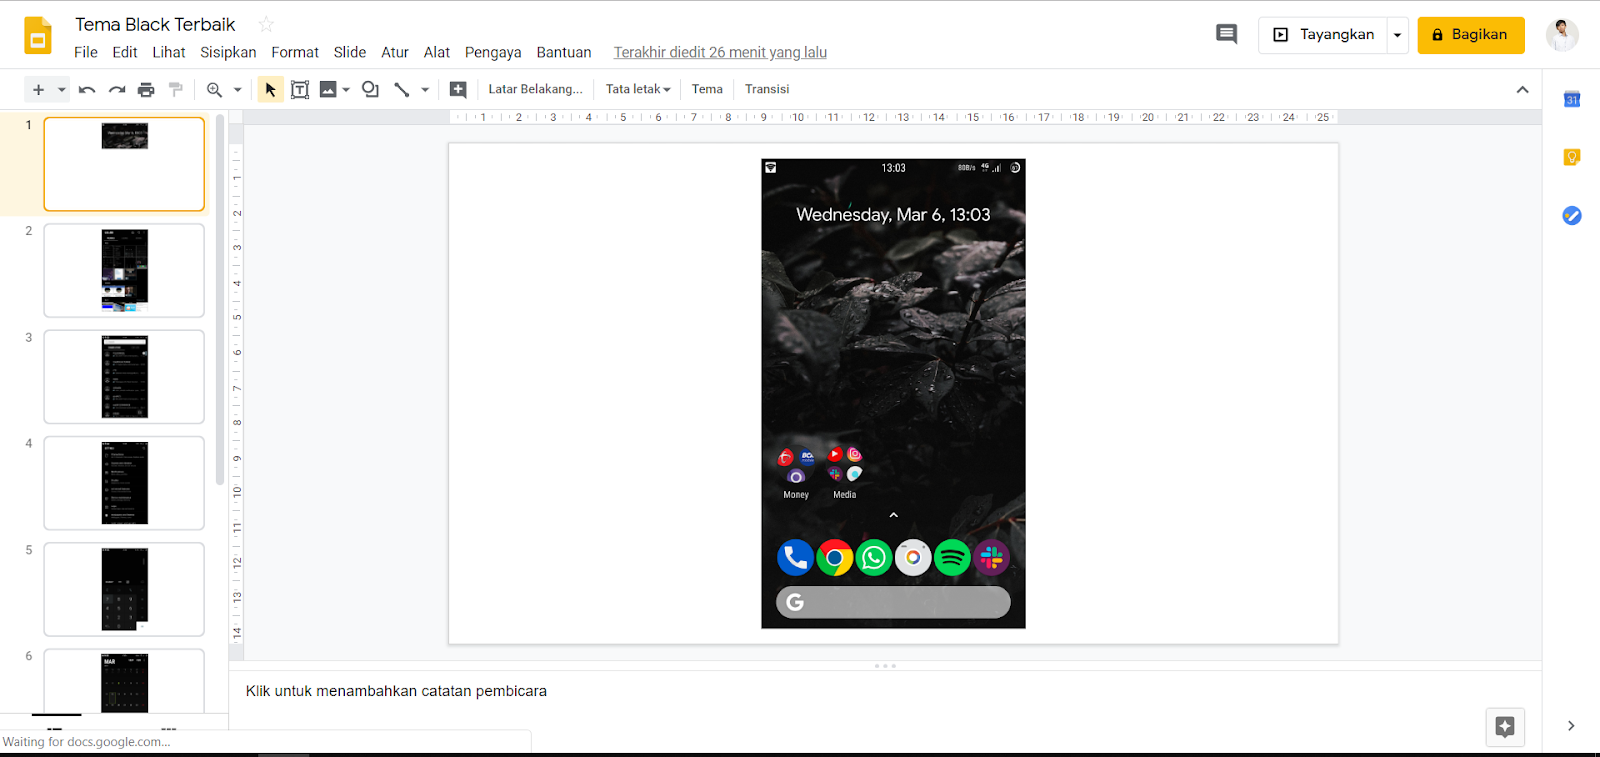Screen dimensions: 1600x757
Task: Click the add comment toolbar icon
Action: (458, 90)
